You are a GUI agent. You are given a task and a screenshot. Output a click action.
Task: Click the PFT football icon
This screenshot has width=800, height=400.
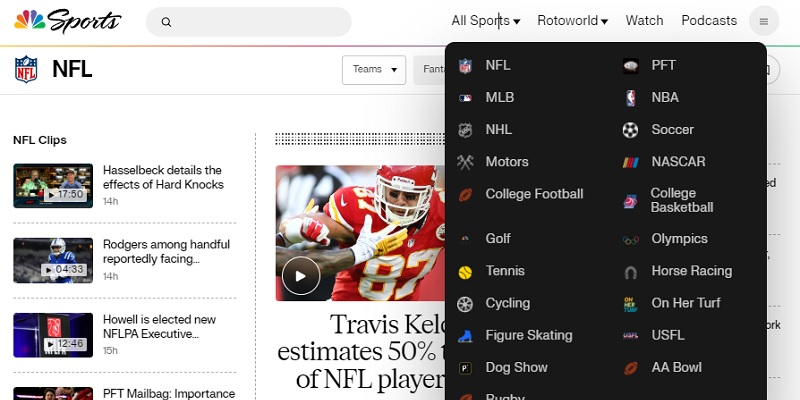[x=631, y=66]
